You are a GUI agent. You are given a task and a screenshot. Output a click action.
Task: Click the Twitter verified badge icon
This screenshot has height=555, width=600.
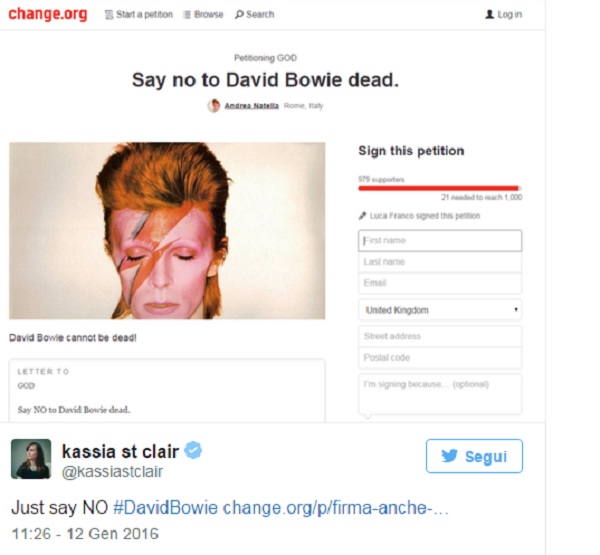click(193, 450)
